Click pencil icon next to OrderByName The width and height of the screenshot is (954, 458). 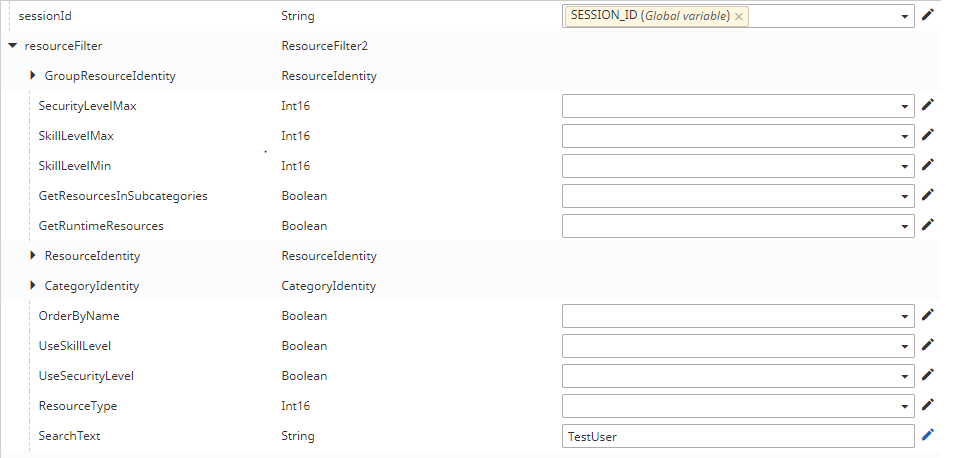click(928, 315)
